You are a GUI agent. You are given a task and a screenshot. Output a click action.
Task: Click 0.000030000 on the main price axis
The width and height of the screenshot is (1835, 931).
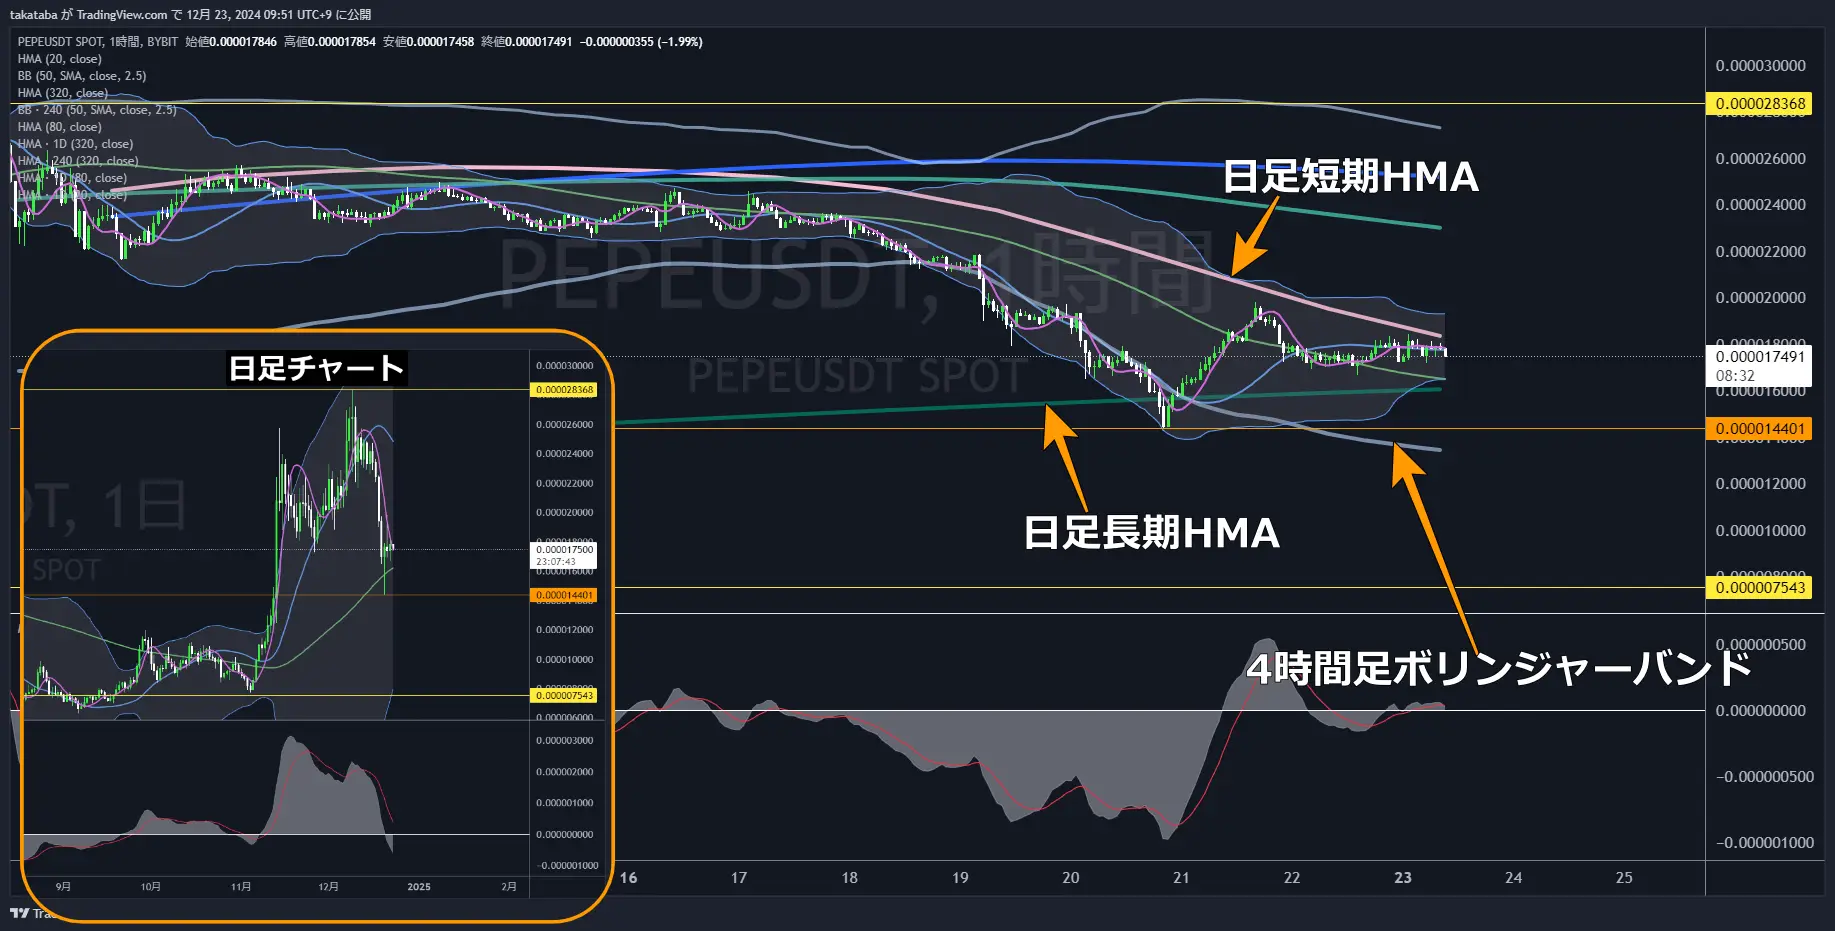[x=1760, y=66]
